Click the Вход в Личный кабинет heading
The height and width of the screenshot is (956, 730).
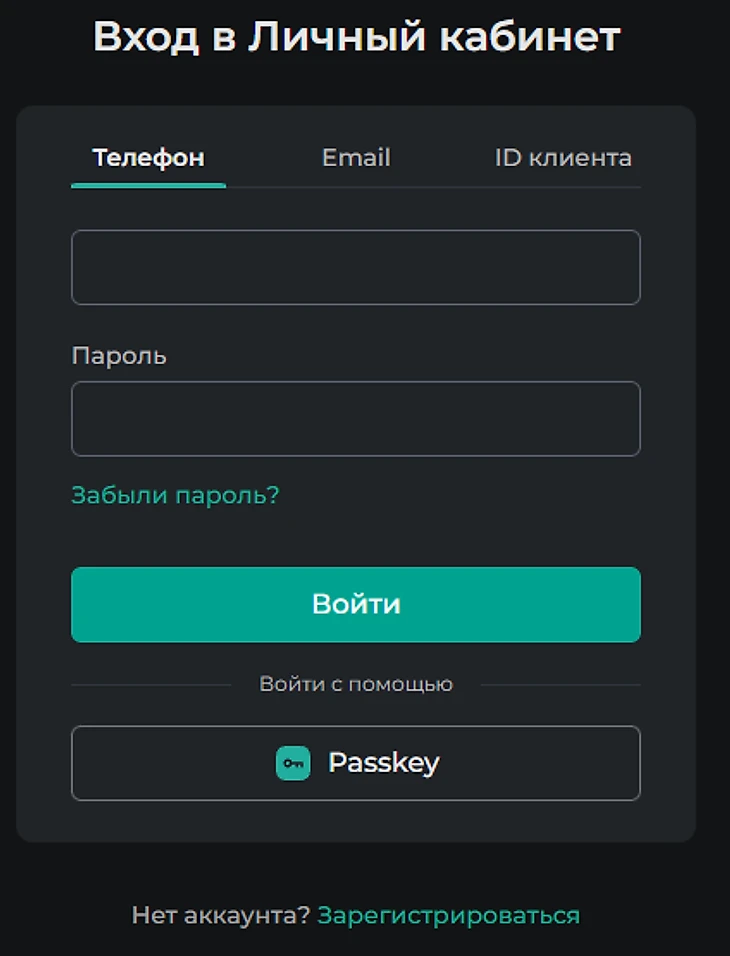coord(356,38)
